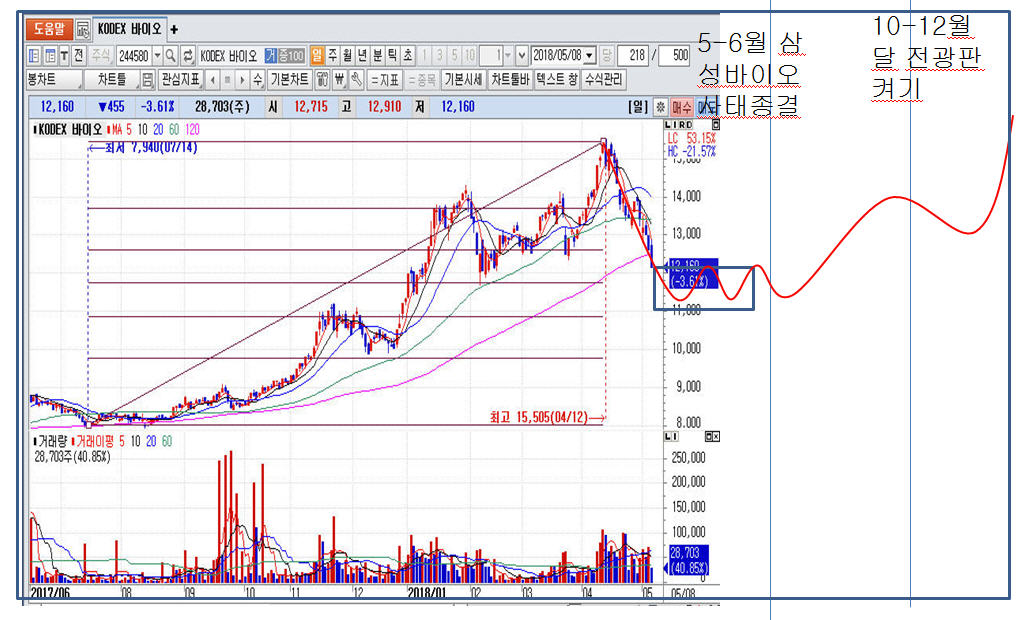1016x620 pixels.
Task: Click the snowflake icon next to 매수
Action: pyautogui.click(x=660, y=106)
